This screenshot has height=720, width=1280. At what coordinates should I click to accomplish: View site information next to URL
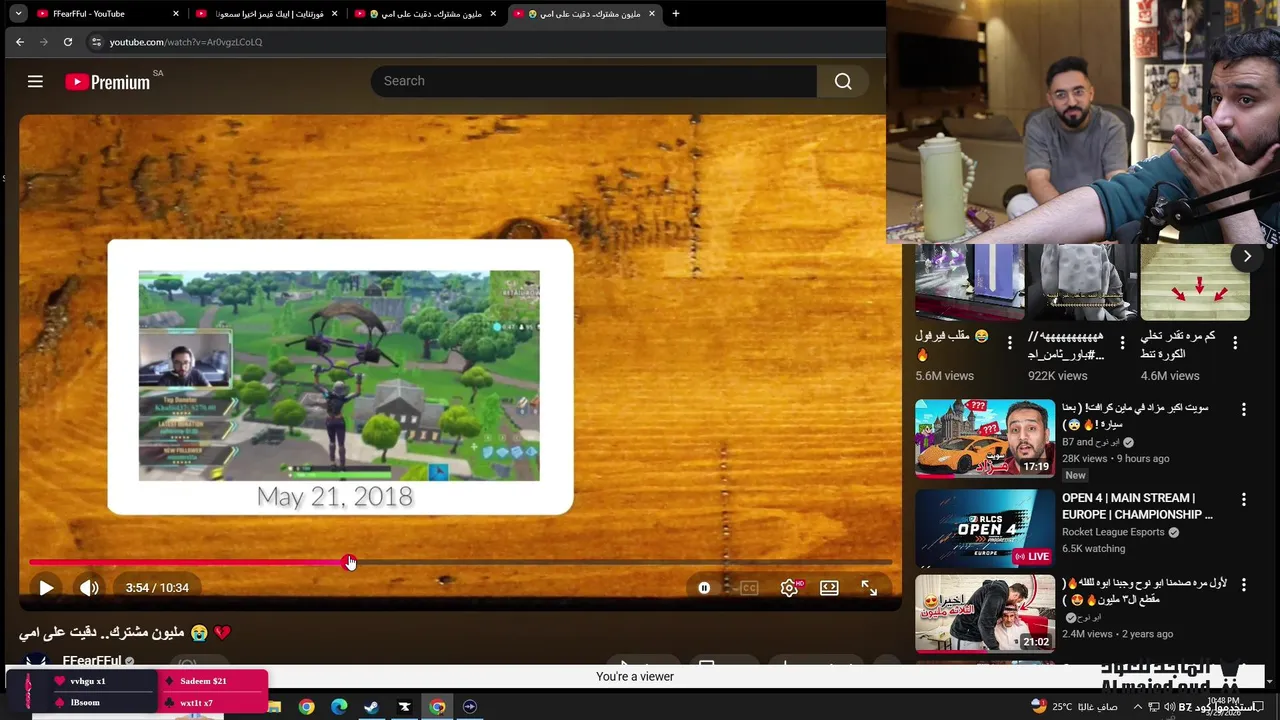[96, 42]
